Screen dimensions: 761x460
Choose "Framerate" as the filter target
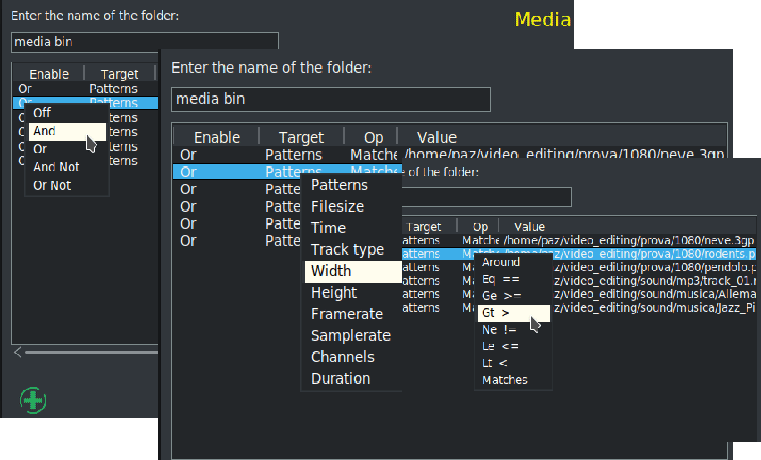(347, 314)
